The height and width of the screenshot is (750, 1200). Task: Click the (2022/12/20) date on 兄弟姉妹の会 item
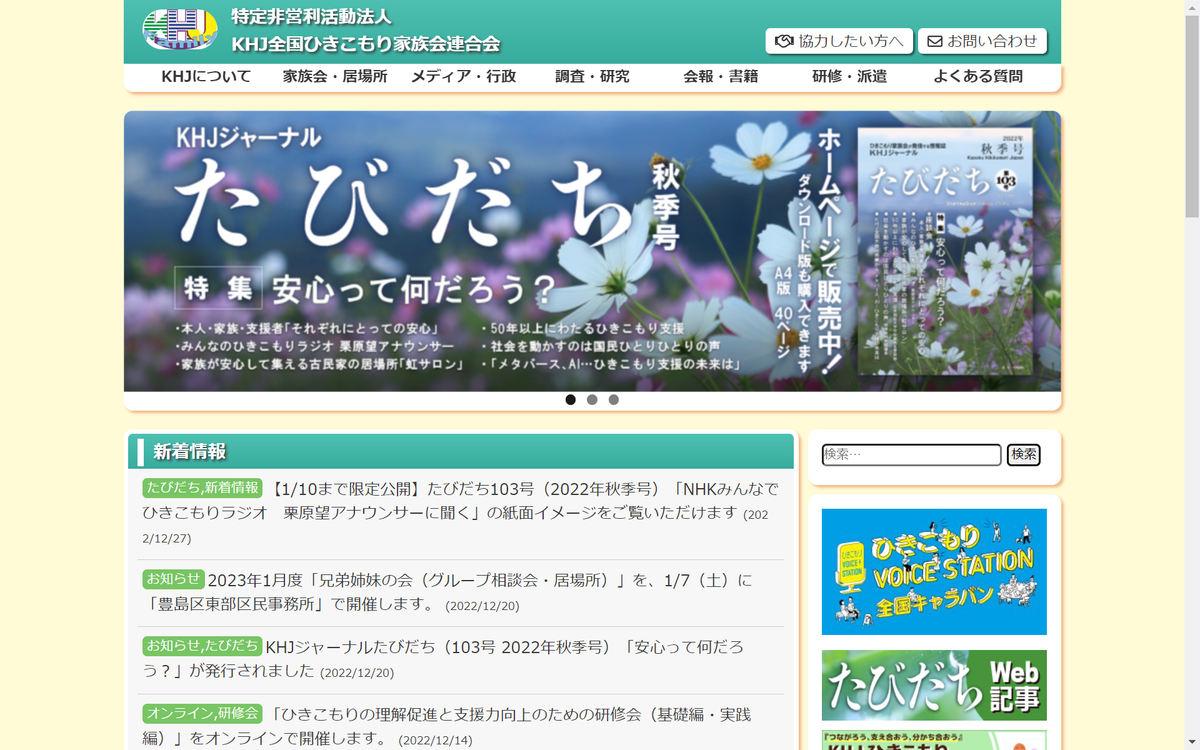482,606
